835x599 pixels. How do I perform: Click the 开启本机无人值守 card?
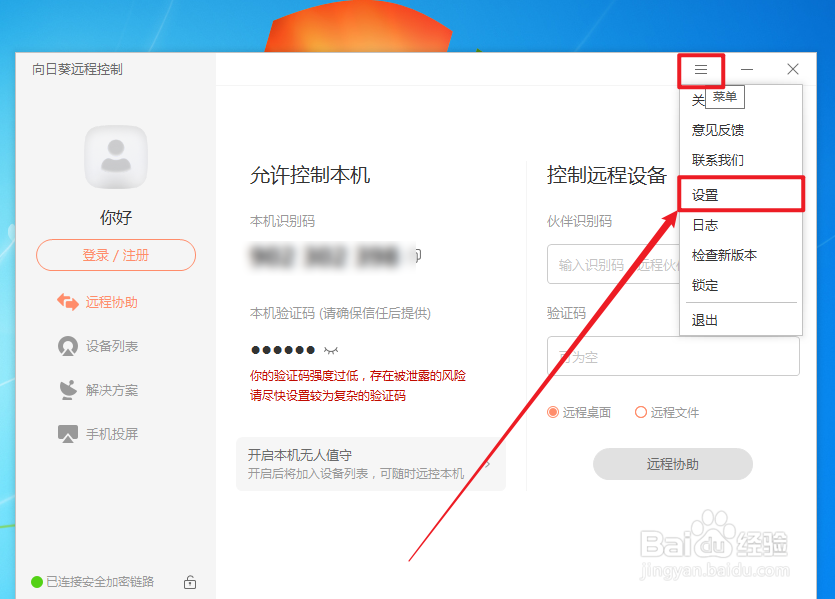371,464
